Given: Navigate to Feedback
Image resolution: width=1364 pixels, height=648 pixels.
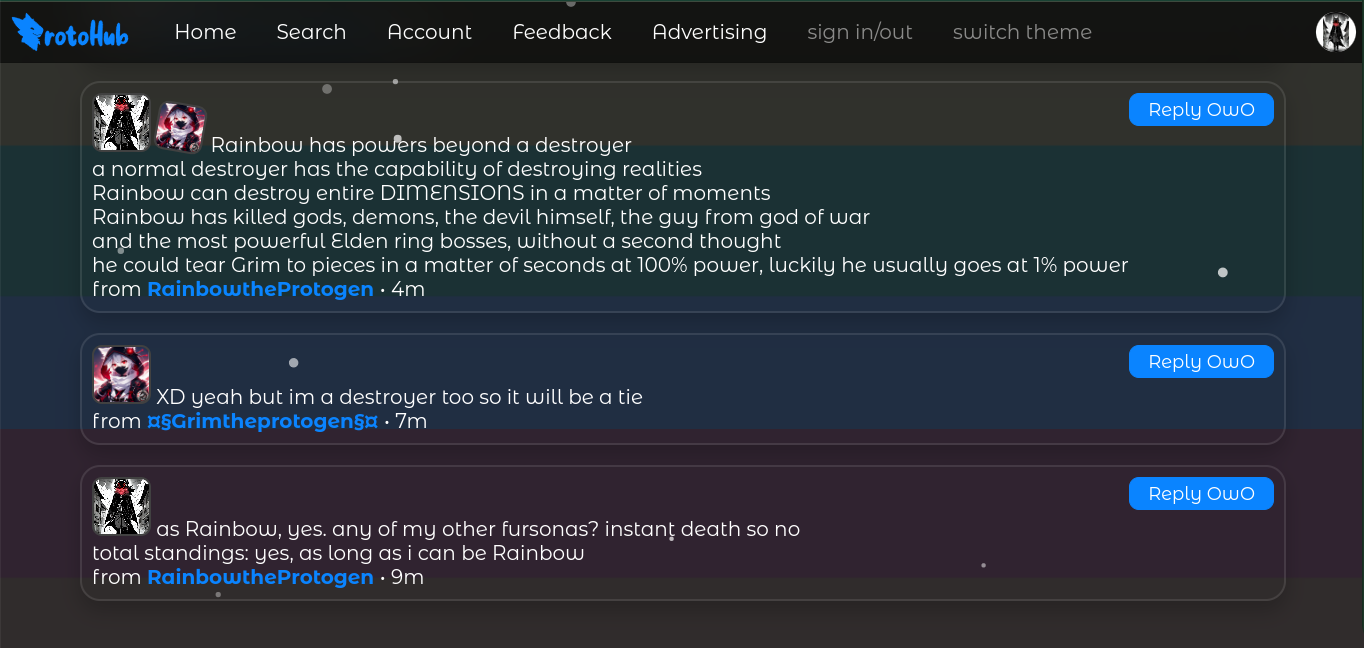Looking at the screenshot, I should click(x=562, y=32).
